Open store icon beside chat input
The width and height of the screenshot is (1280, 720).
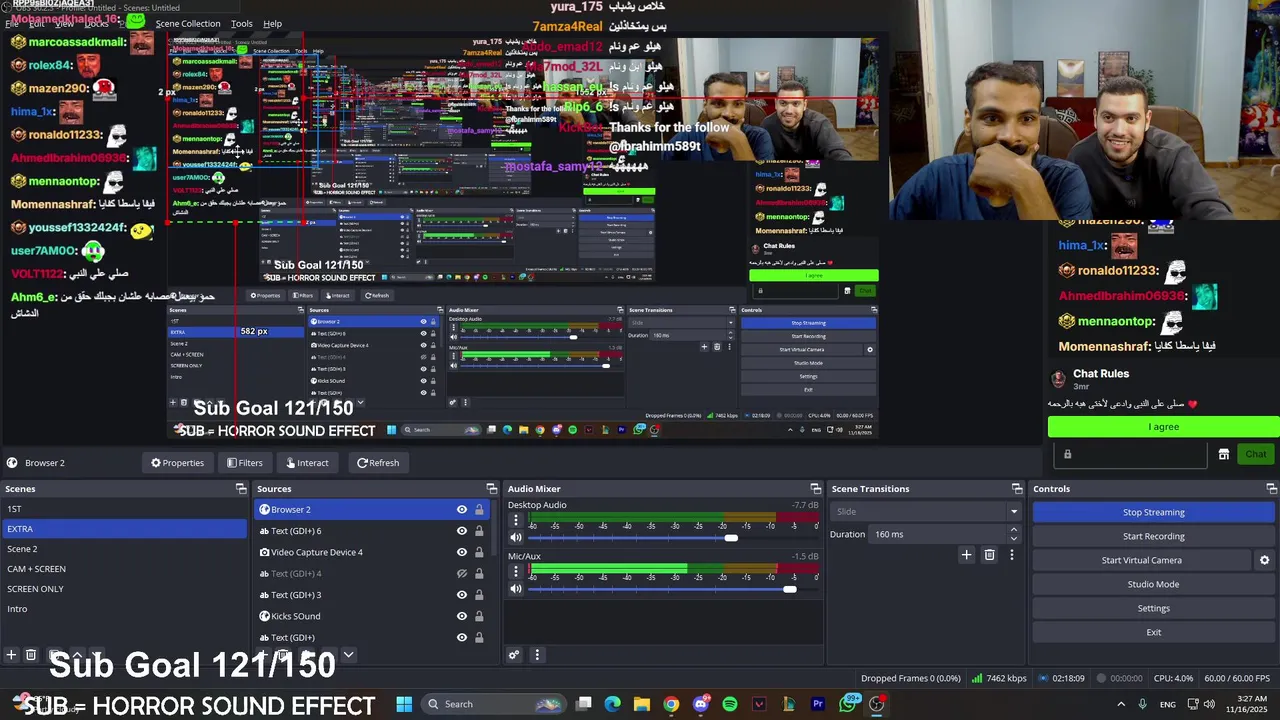[1223, 454]
